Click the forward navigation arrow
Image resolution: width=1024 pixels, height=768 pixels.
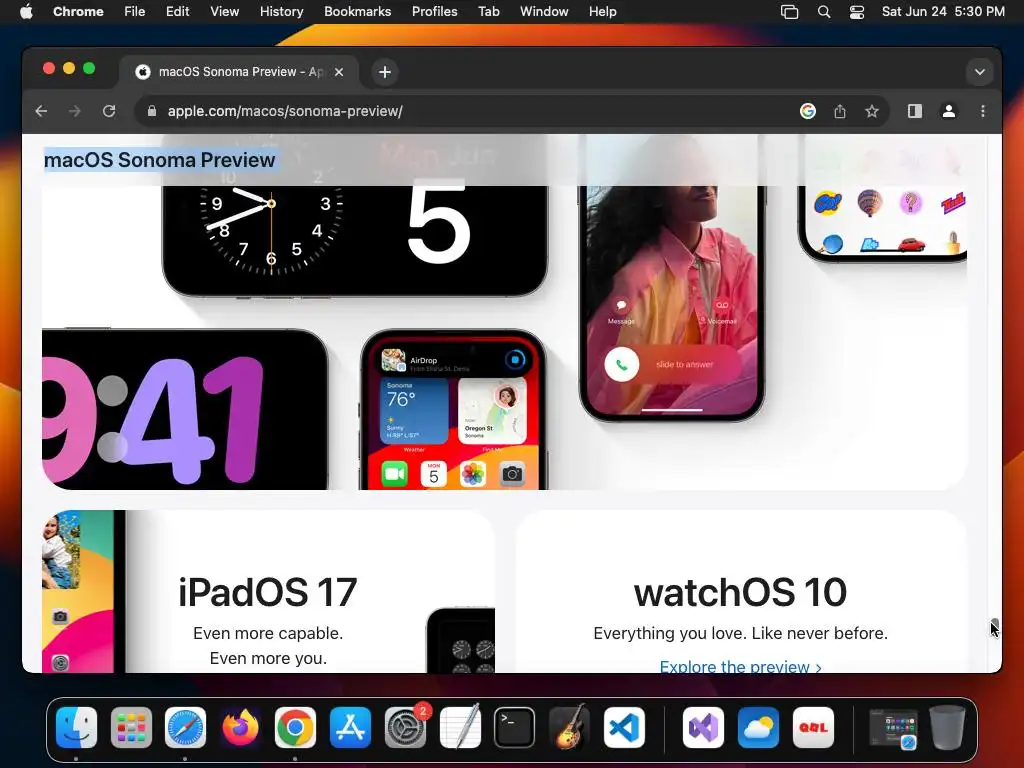click(75, 111)
